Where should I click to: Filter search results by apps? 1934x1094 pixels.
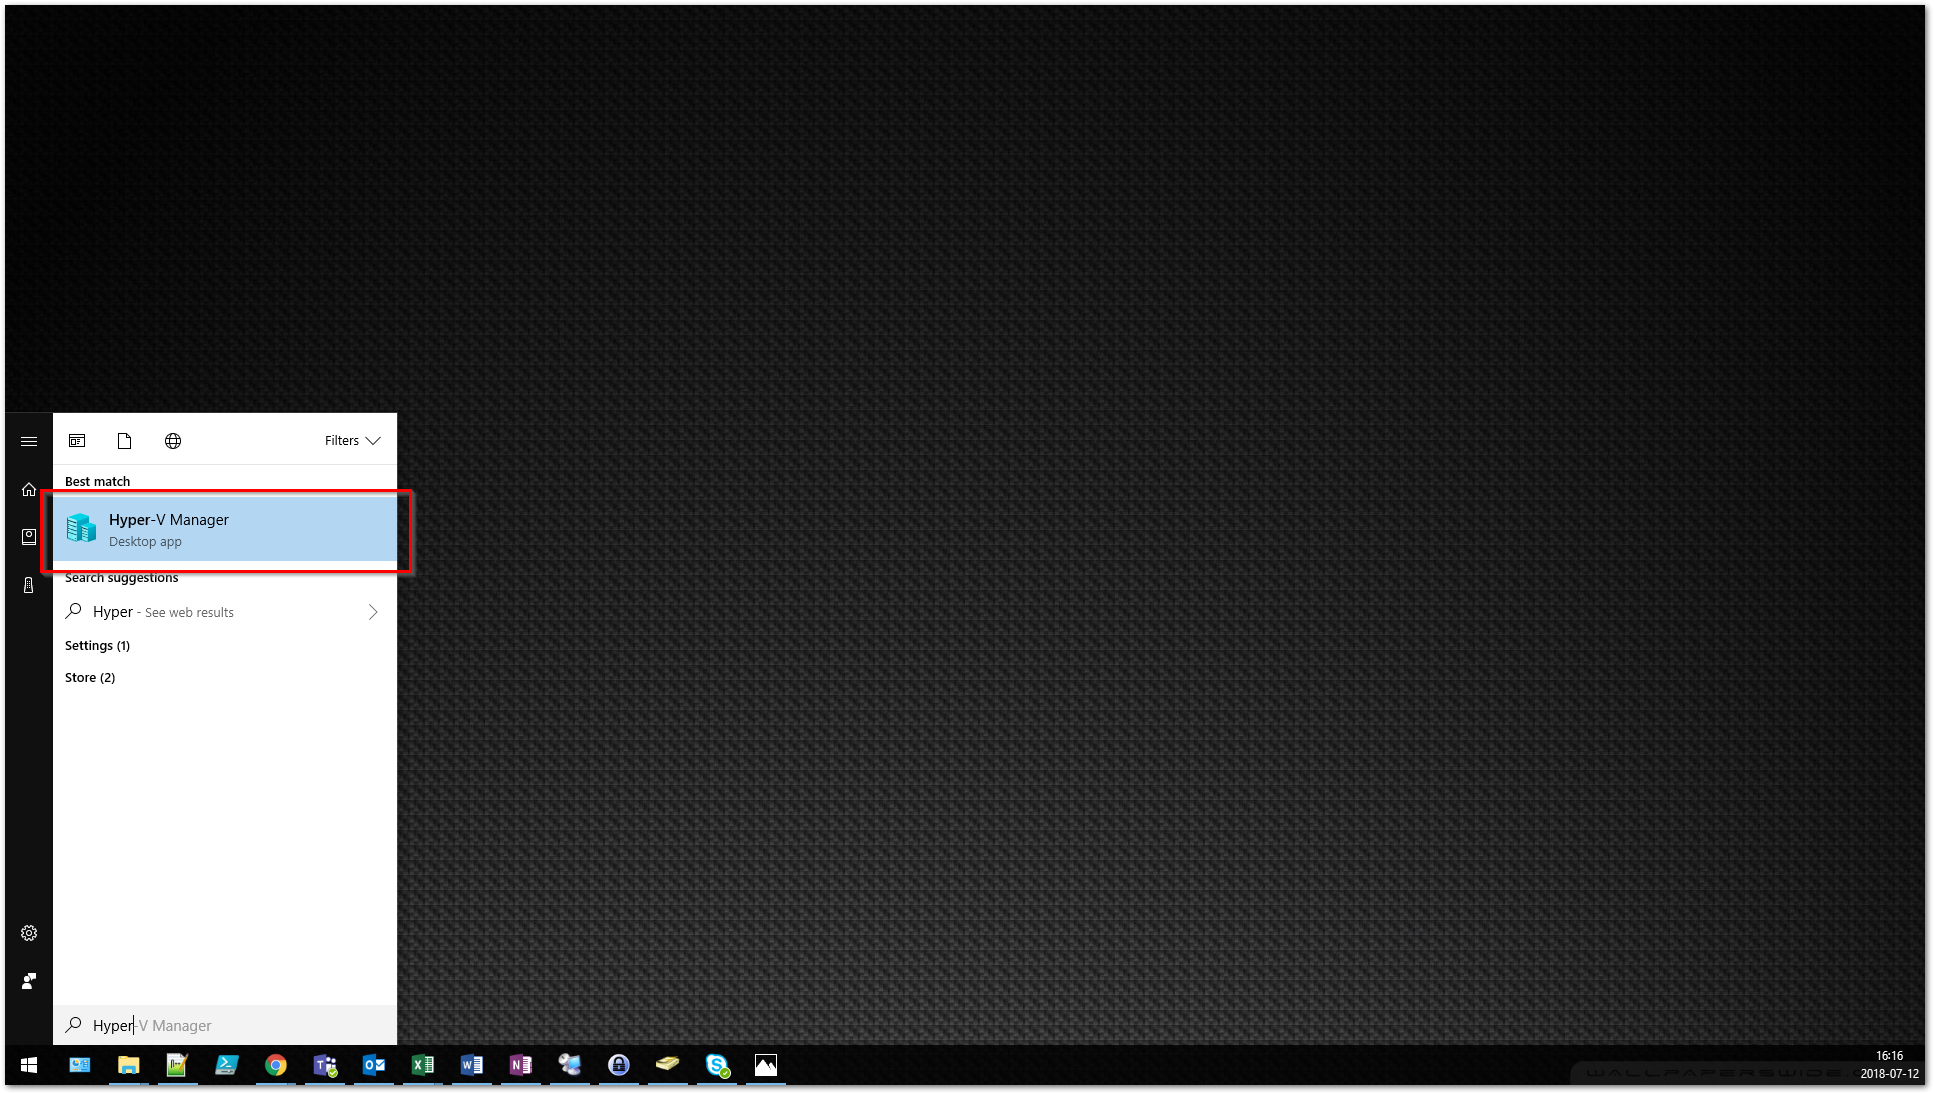(77, 441)
